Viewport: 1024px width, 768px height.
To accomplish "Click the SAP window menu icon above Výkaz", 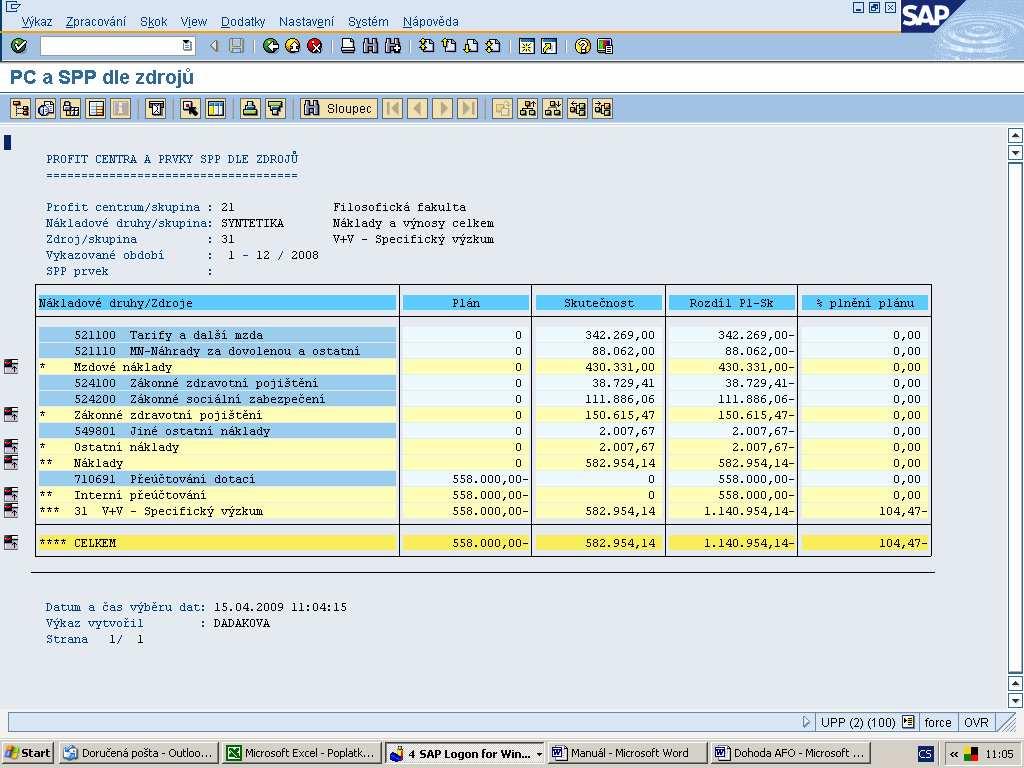I will [12, 7].
